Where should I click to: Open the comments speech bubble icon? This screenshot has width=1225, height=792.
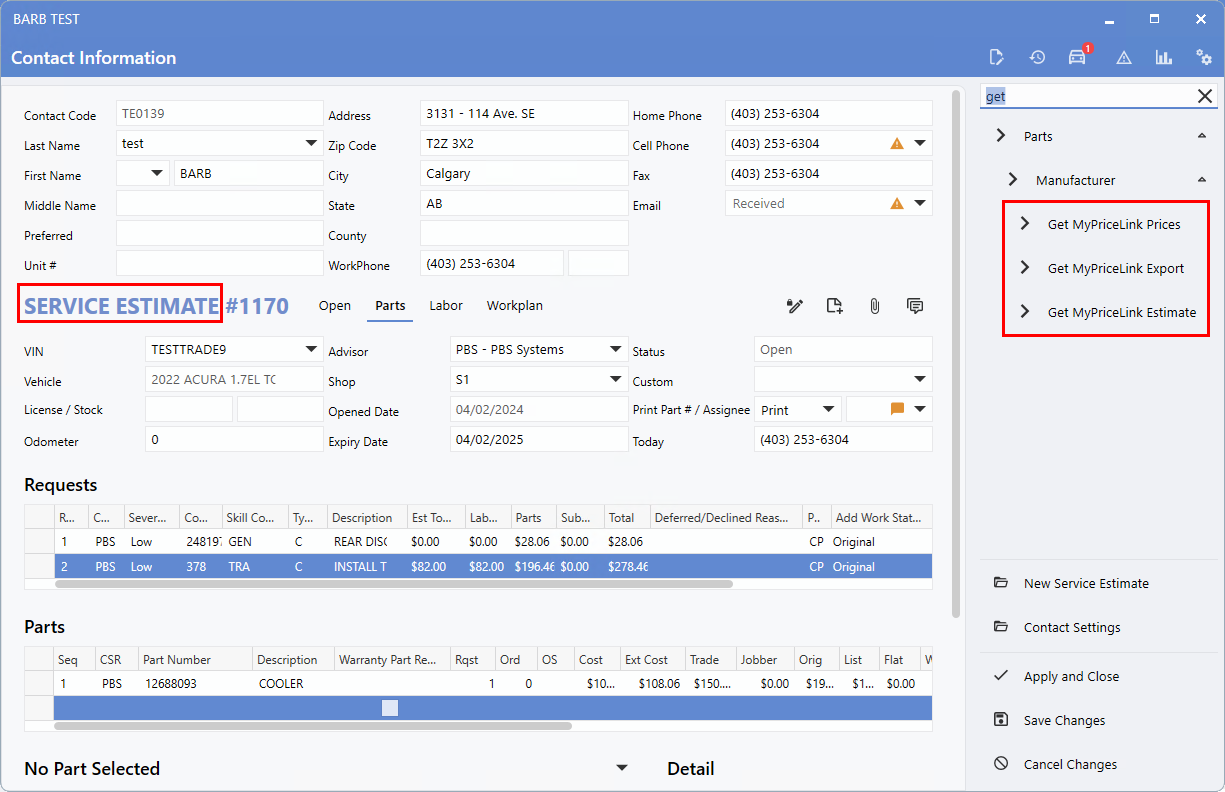(x=914, y=306)
